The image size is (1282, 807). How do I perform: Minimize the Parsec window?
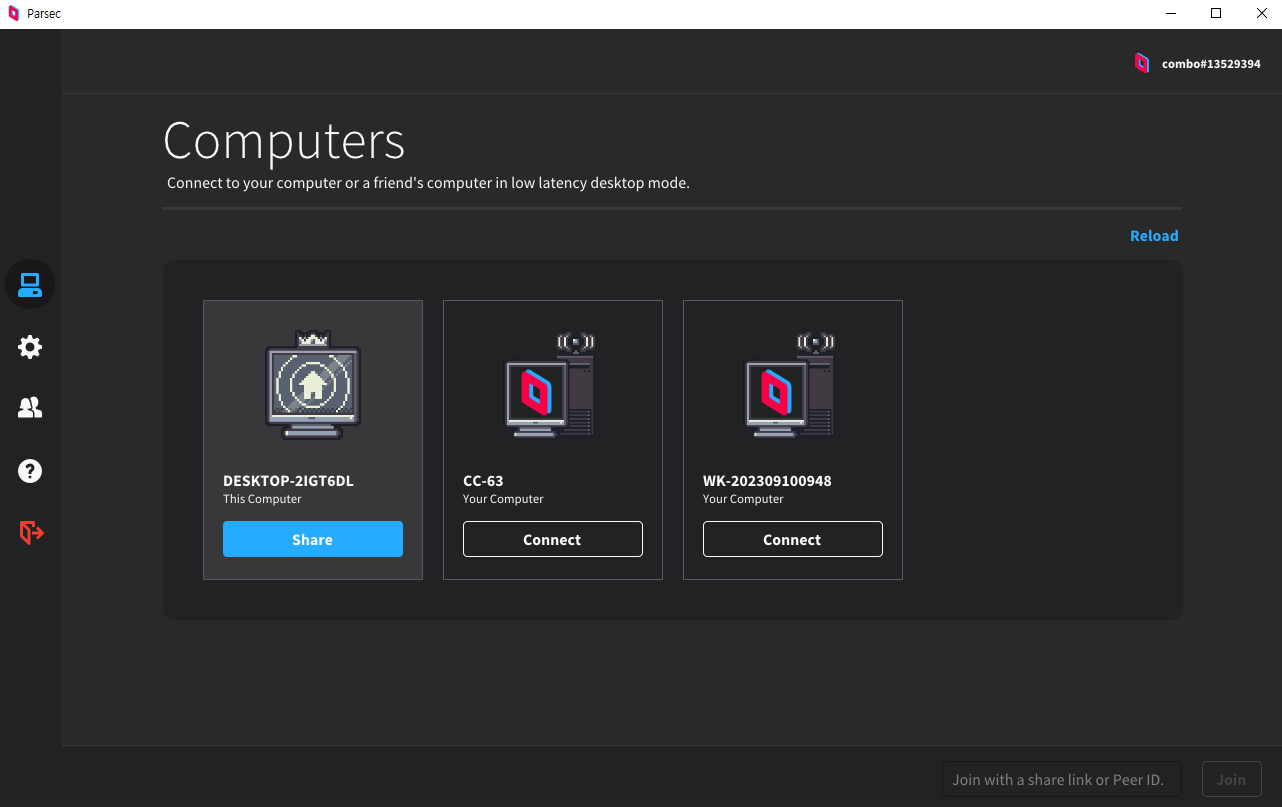pyautogui.click(x=1170, y=14)
